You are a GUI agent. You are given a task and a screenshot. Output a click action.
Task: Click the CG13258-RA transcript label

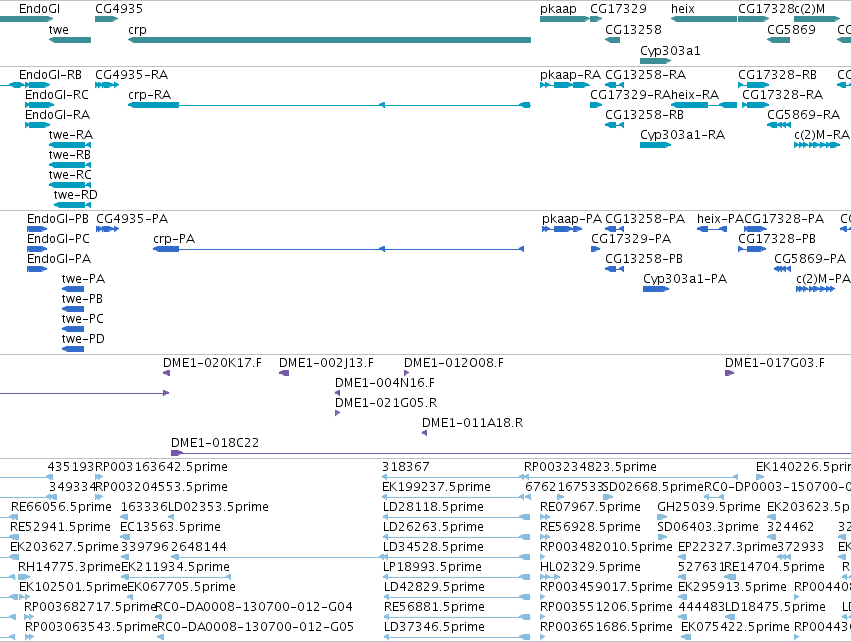[645, 75]
